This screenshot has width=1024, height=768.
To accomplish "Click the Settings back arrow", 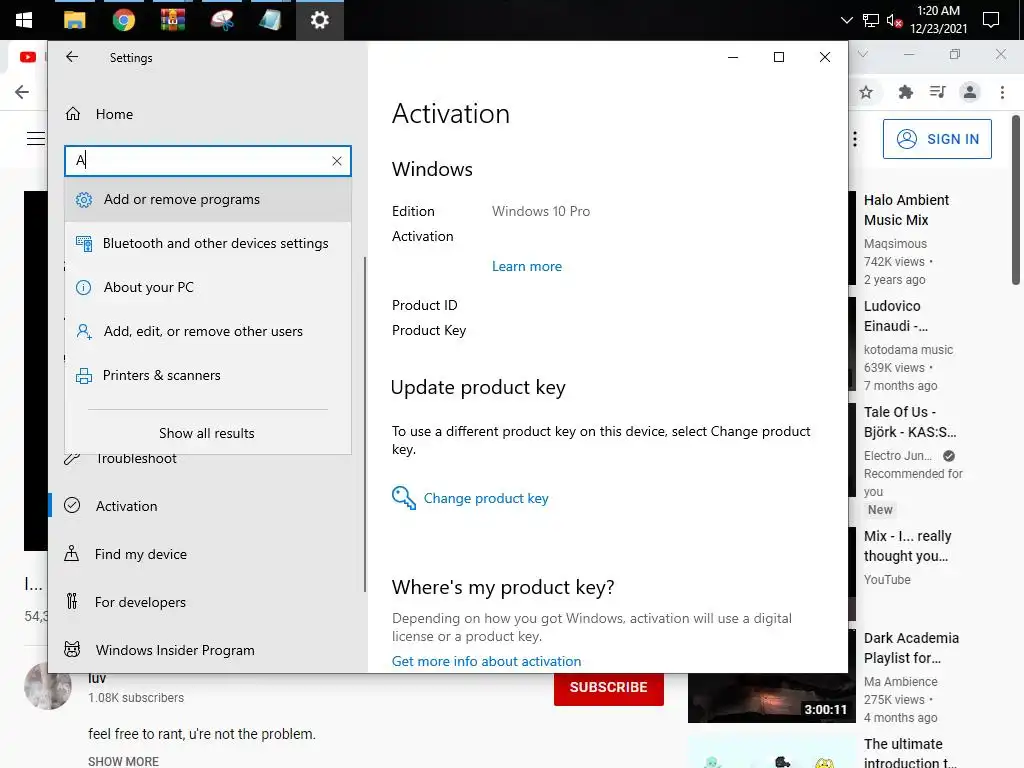I will (x=72, y=57).
